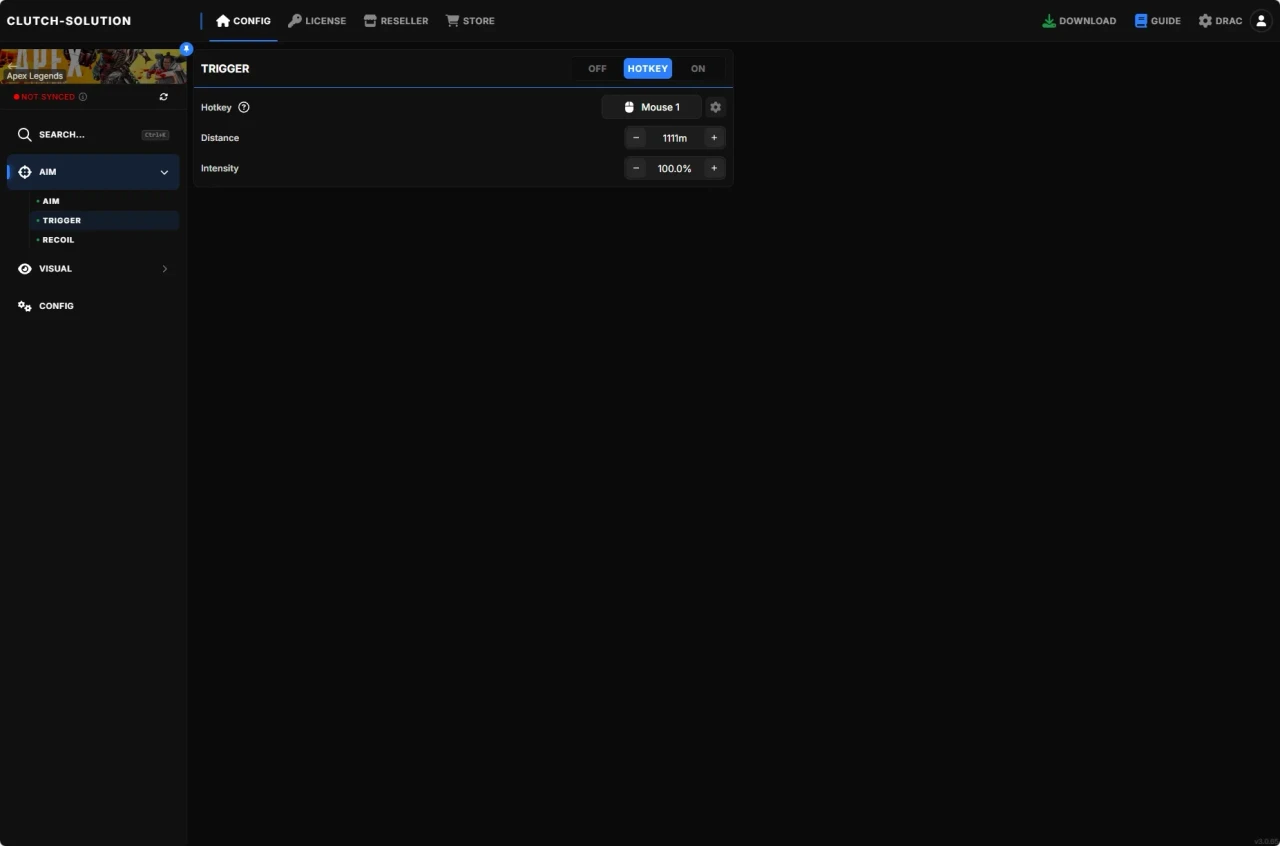The width and height of the screenshot is (1280, 846).
Task: Select the AIM crosshair icon in sidebar
Action: point(24,171)
